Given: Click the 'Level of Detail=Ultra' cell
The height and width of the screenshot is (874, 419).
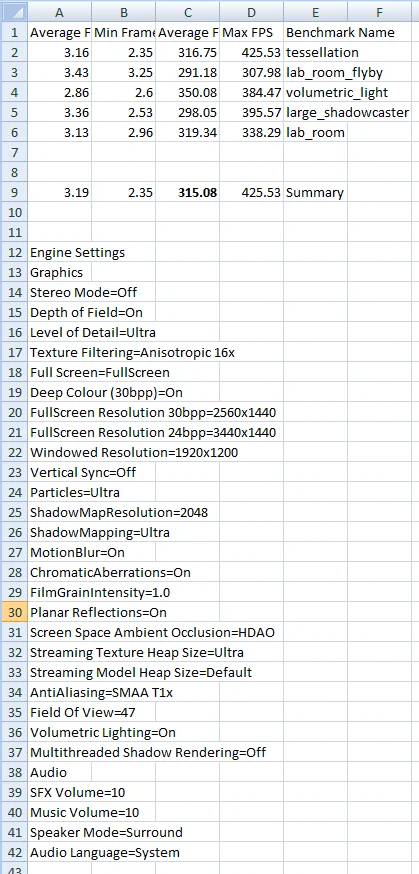Looking at the screenshot, I should click(92, 333).
